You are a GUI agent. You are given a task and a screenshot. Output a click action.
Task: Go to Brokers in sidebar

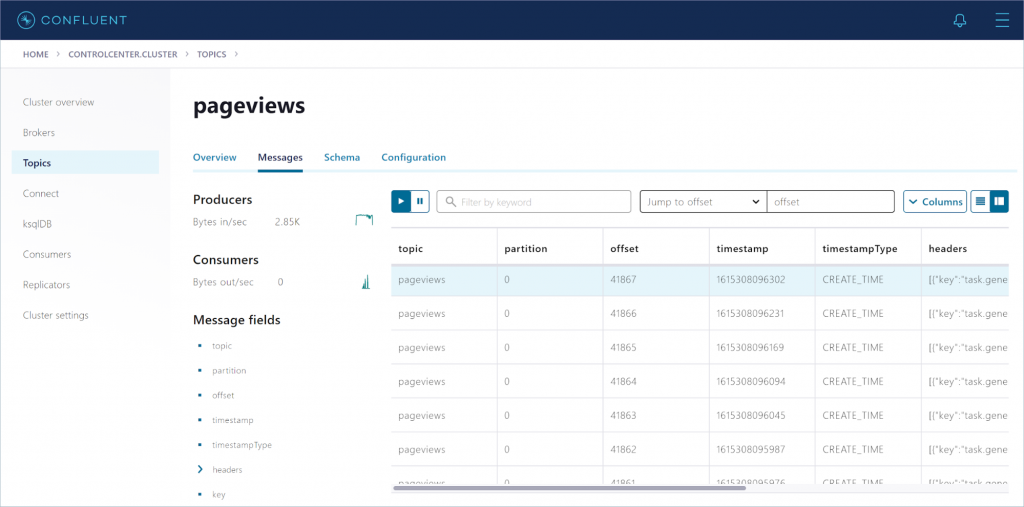[x=39, y=132]
